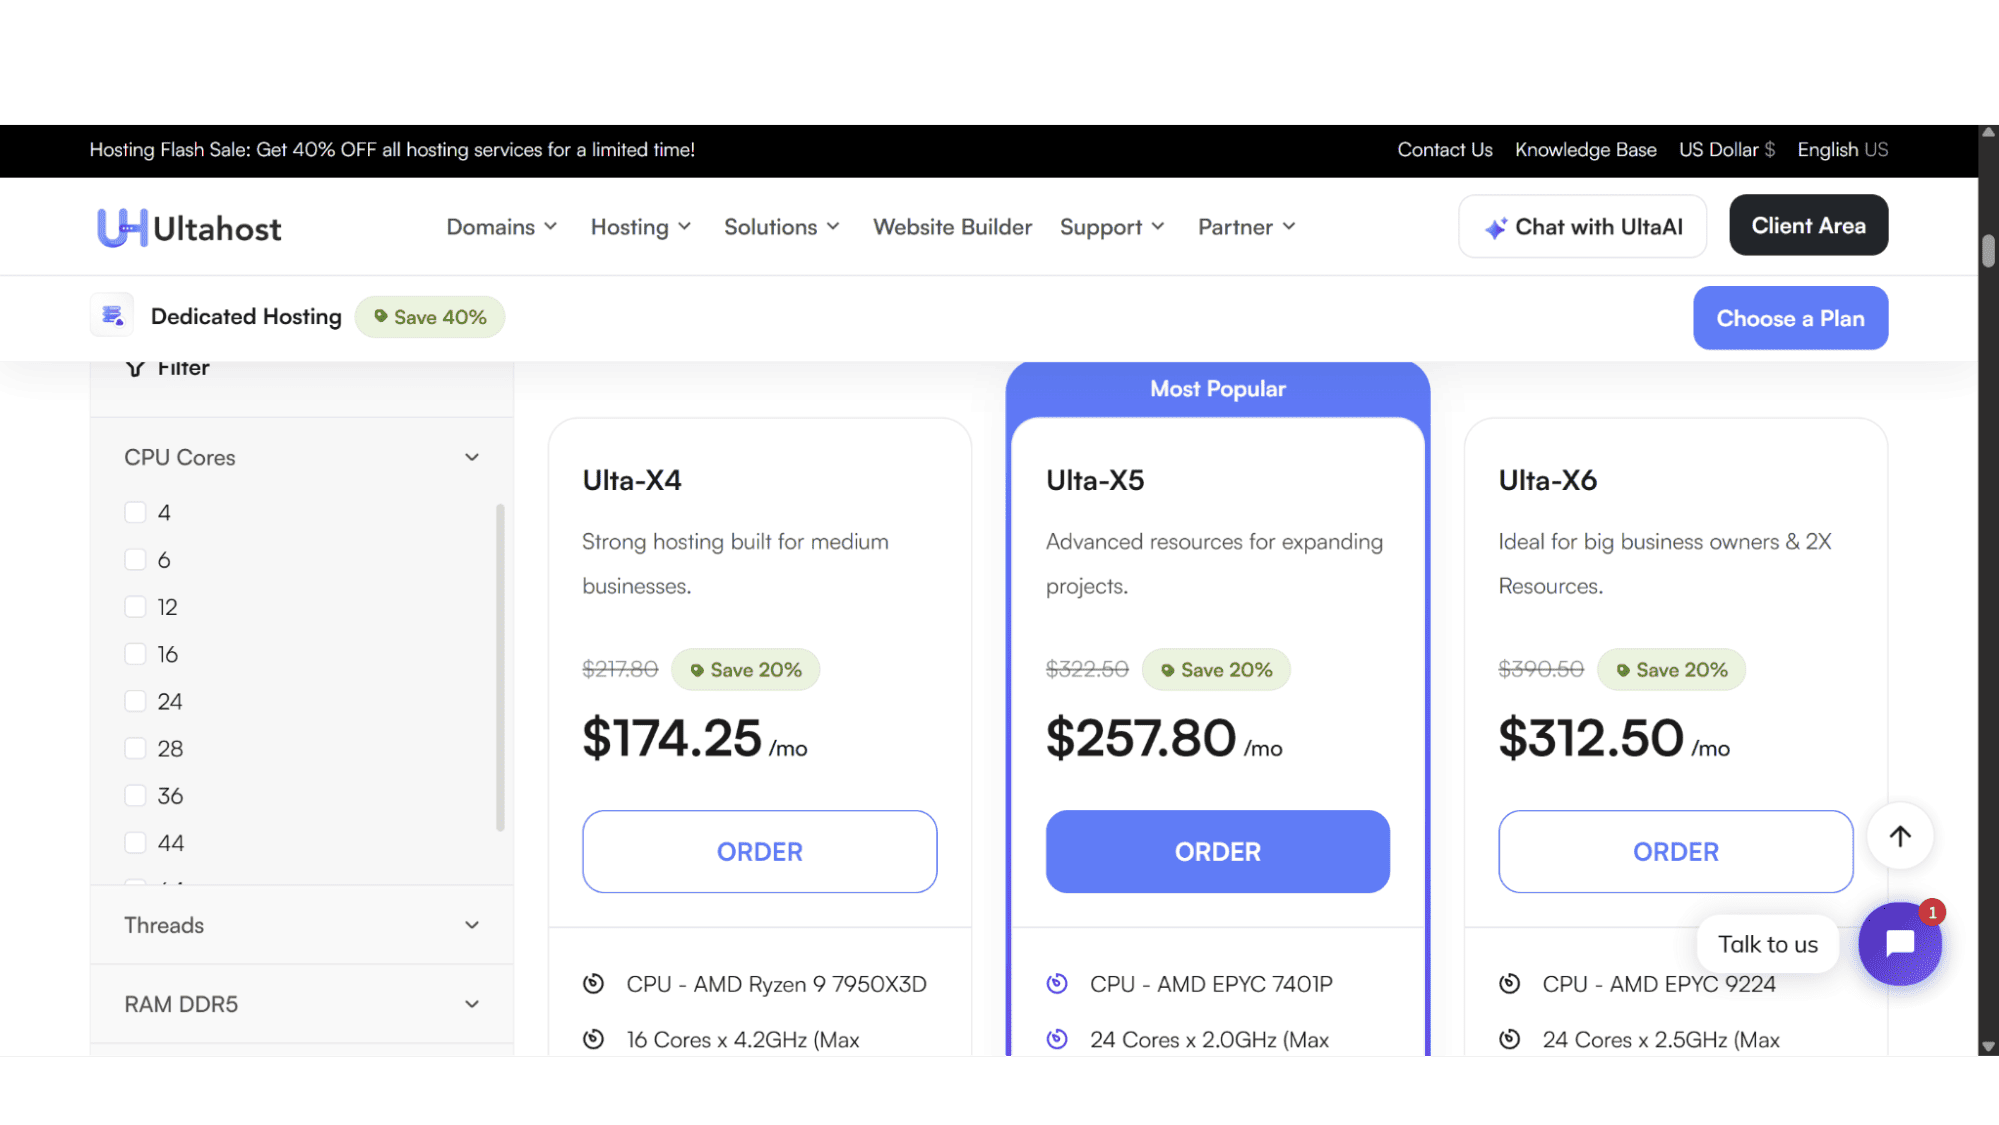This screenshot has height=1125, width=1999.
Task: Click the CPU icon beside AMD EPYC 9224
Action: 1510,984
